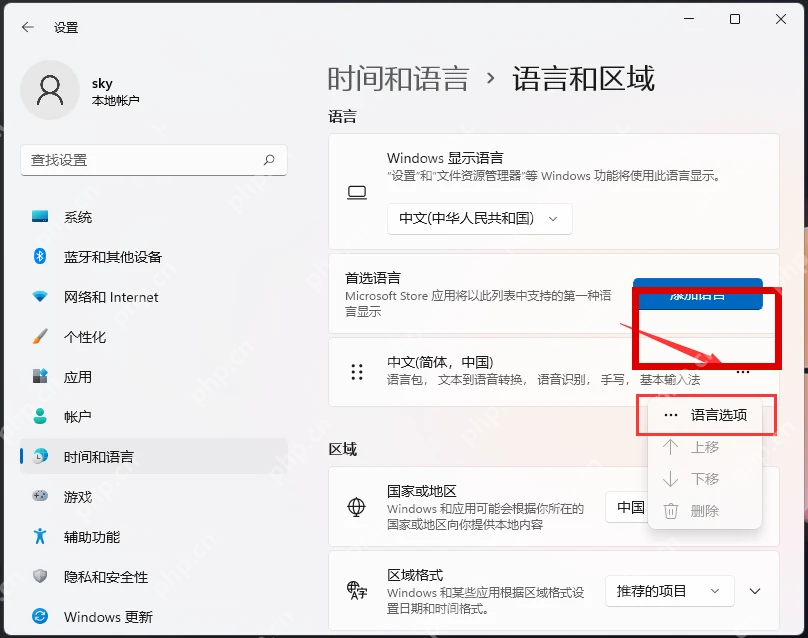Choose 语言选项 from the context menu

point(705,415)
